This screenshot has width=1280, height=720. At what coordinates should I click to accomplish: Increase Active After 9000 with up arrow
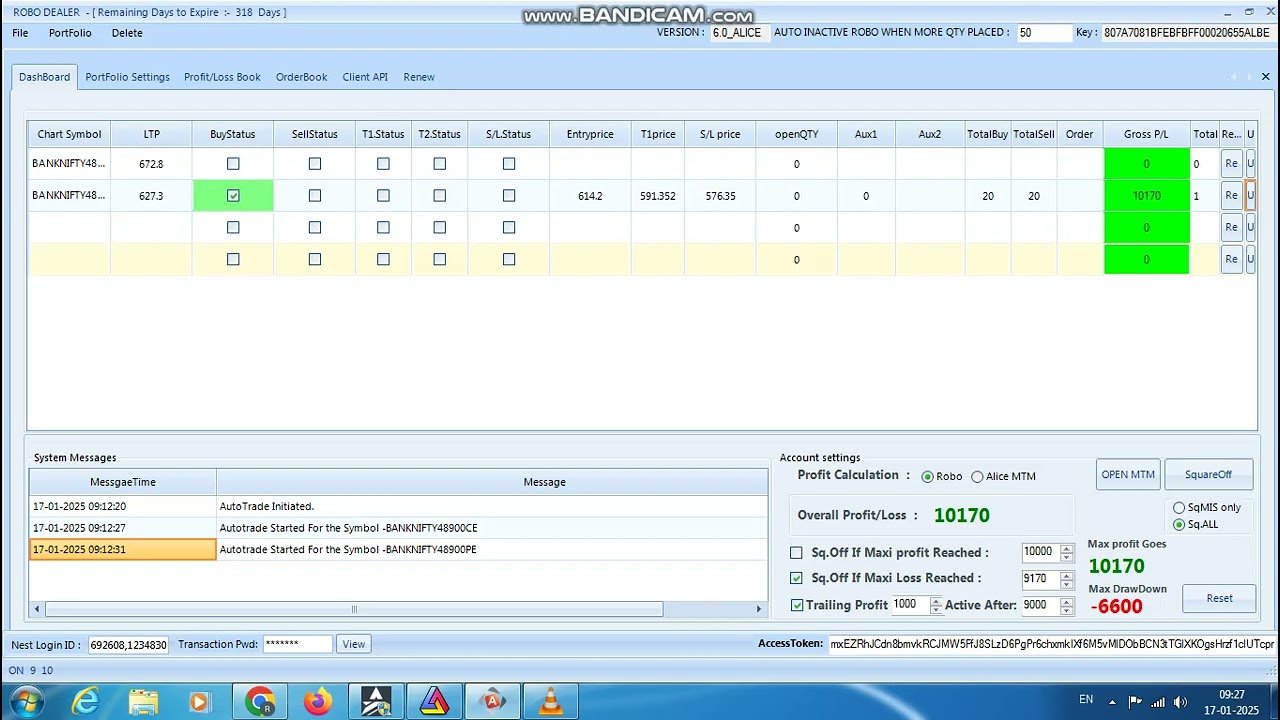tap(1067, 600)
